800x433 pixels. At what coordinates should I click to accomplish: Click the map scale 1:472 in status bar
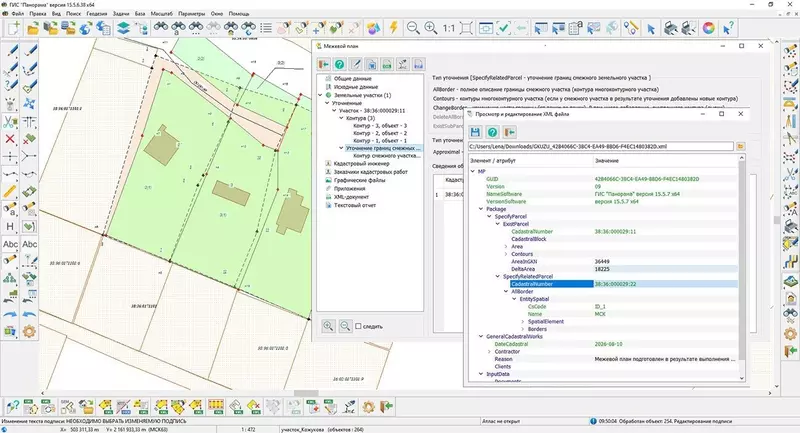pos(248,429)
